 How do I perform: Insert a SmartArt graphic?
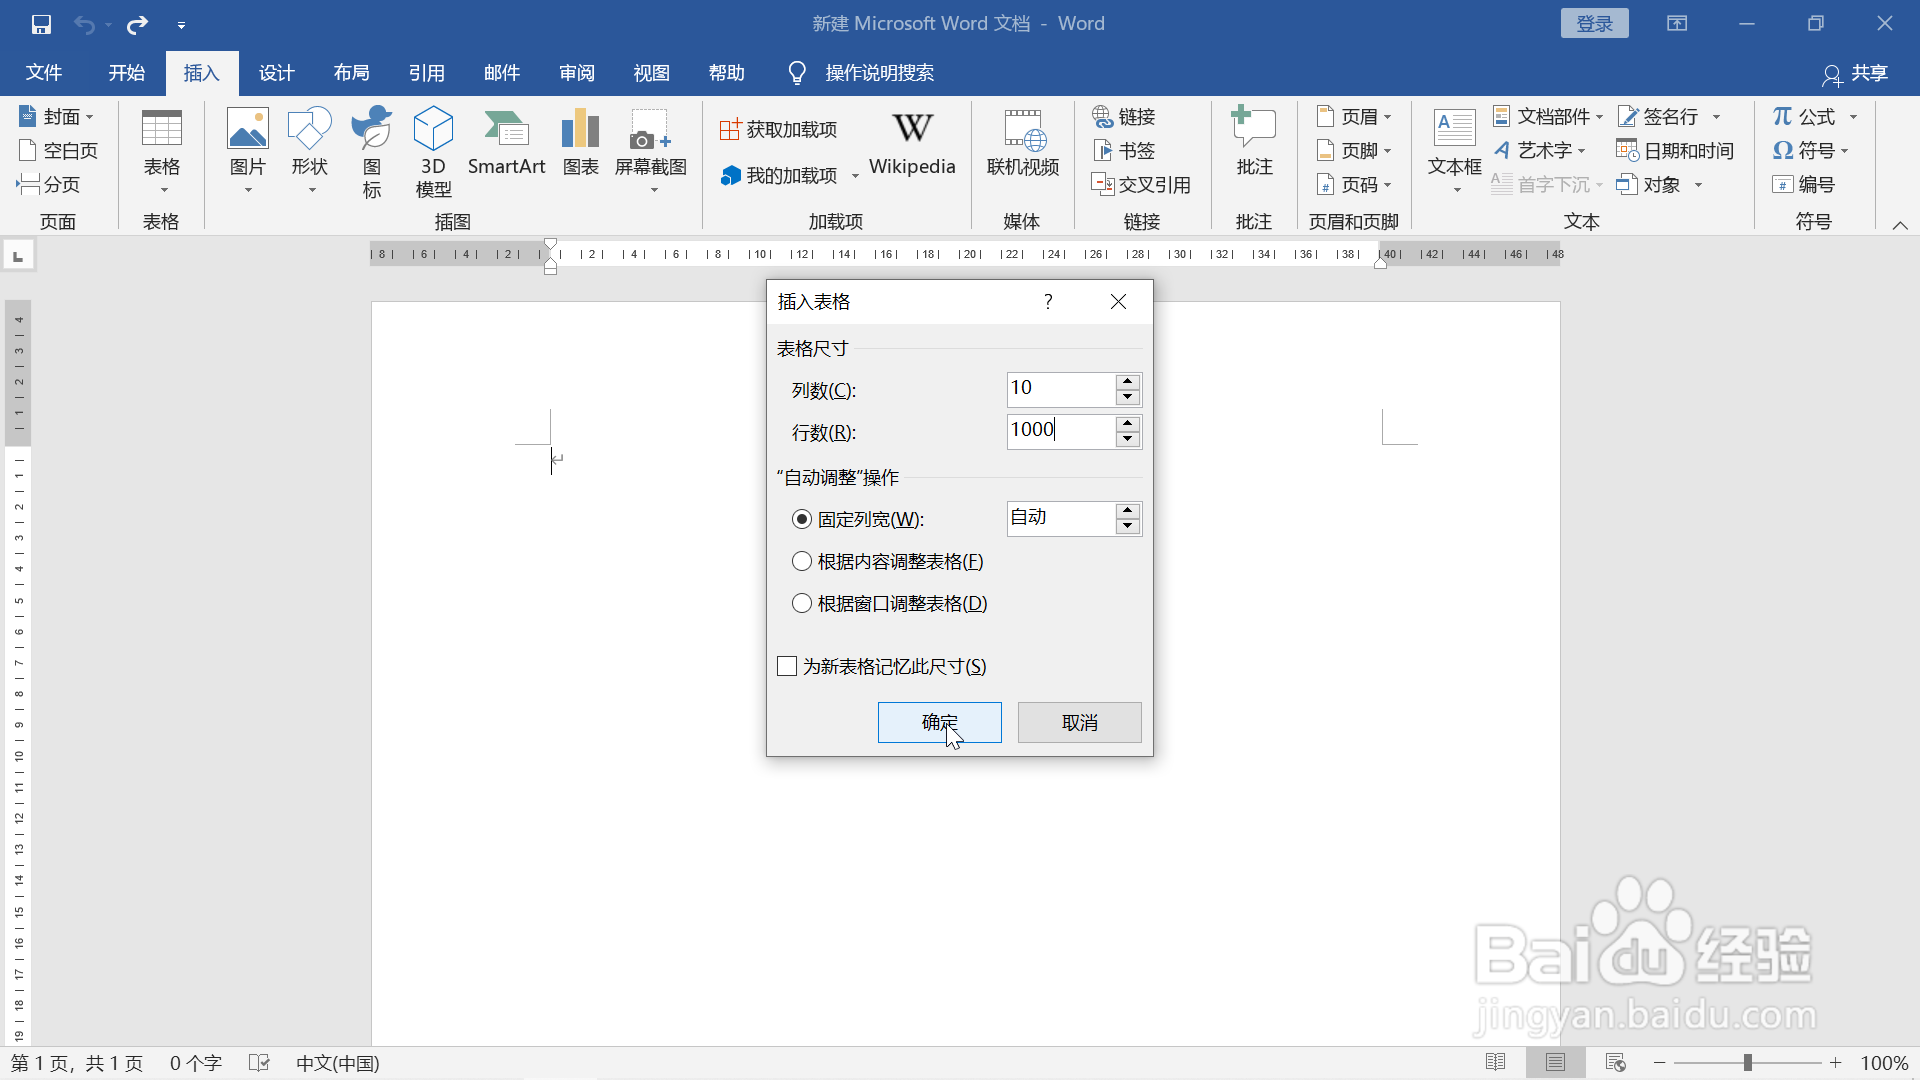click(x=507, y=148)
